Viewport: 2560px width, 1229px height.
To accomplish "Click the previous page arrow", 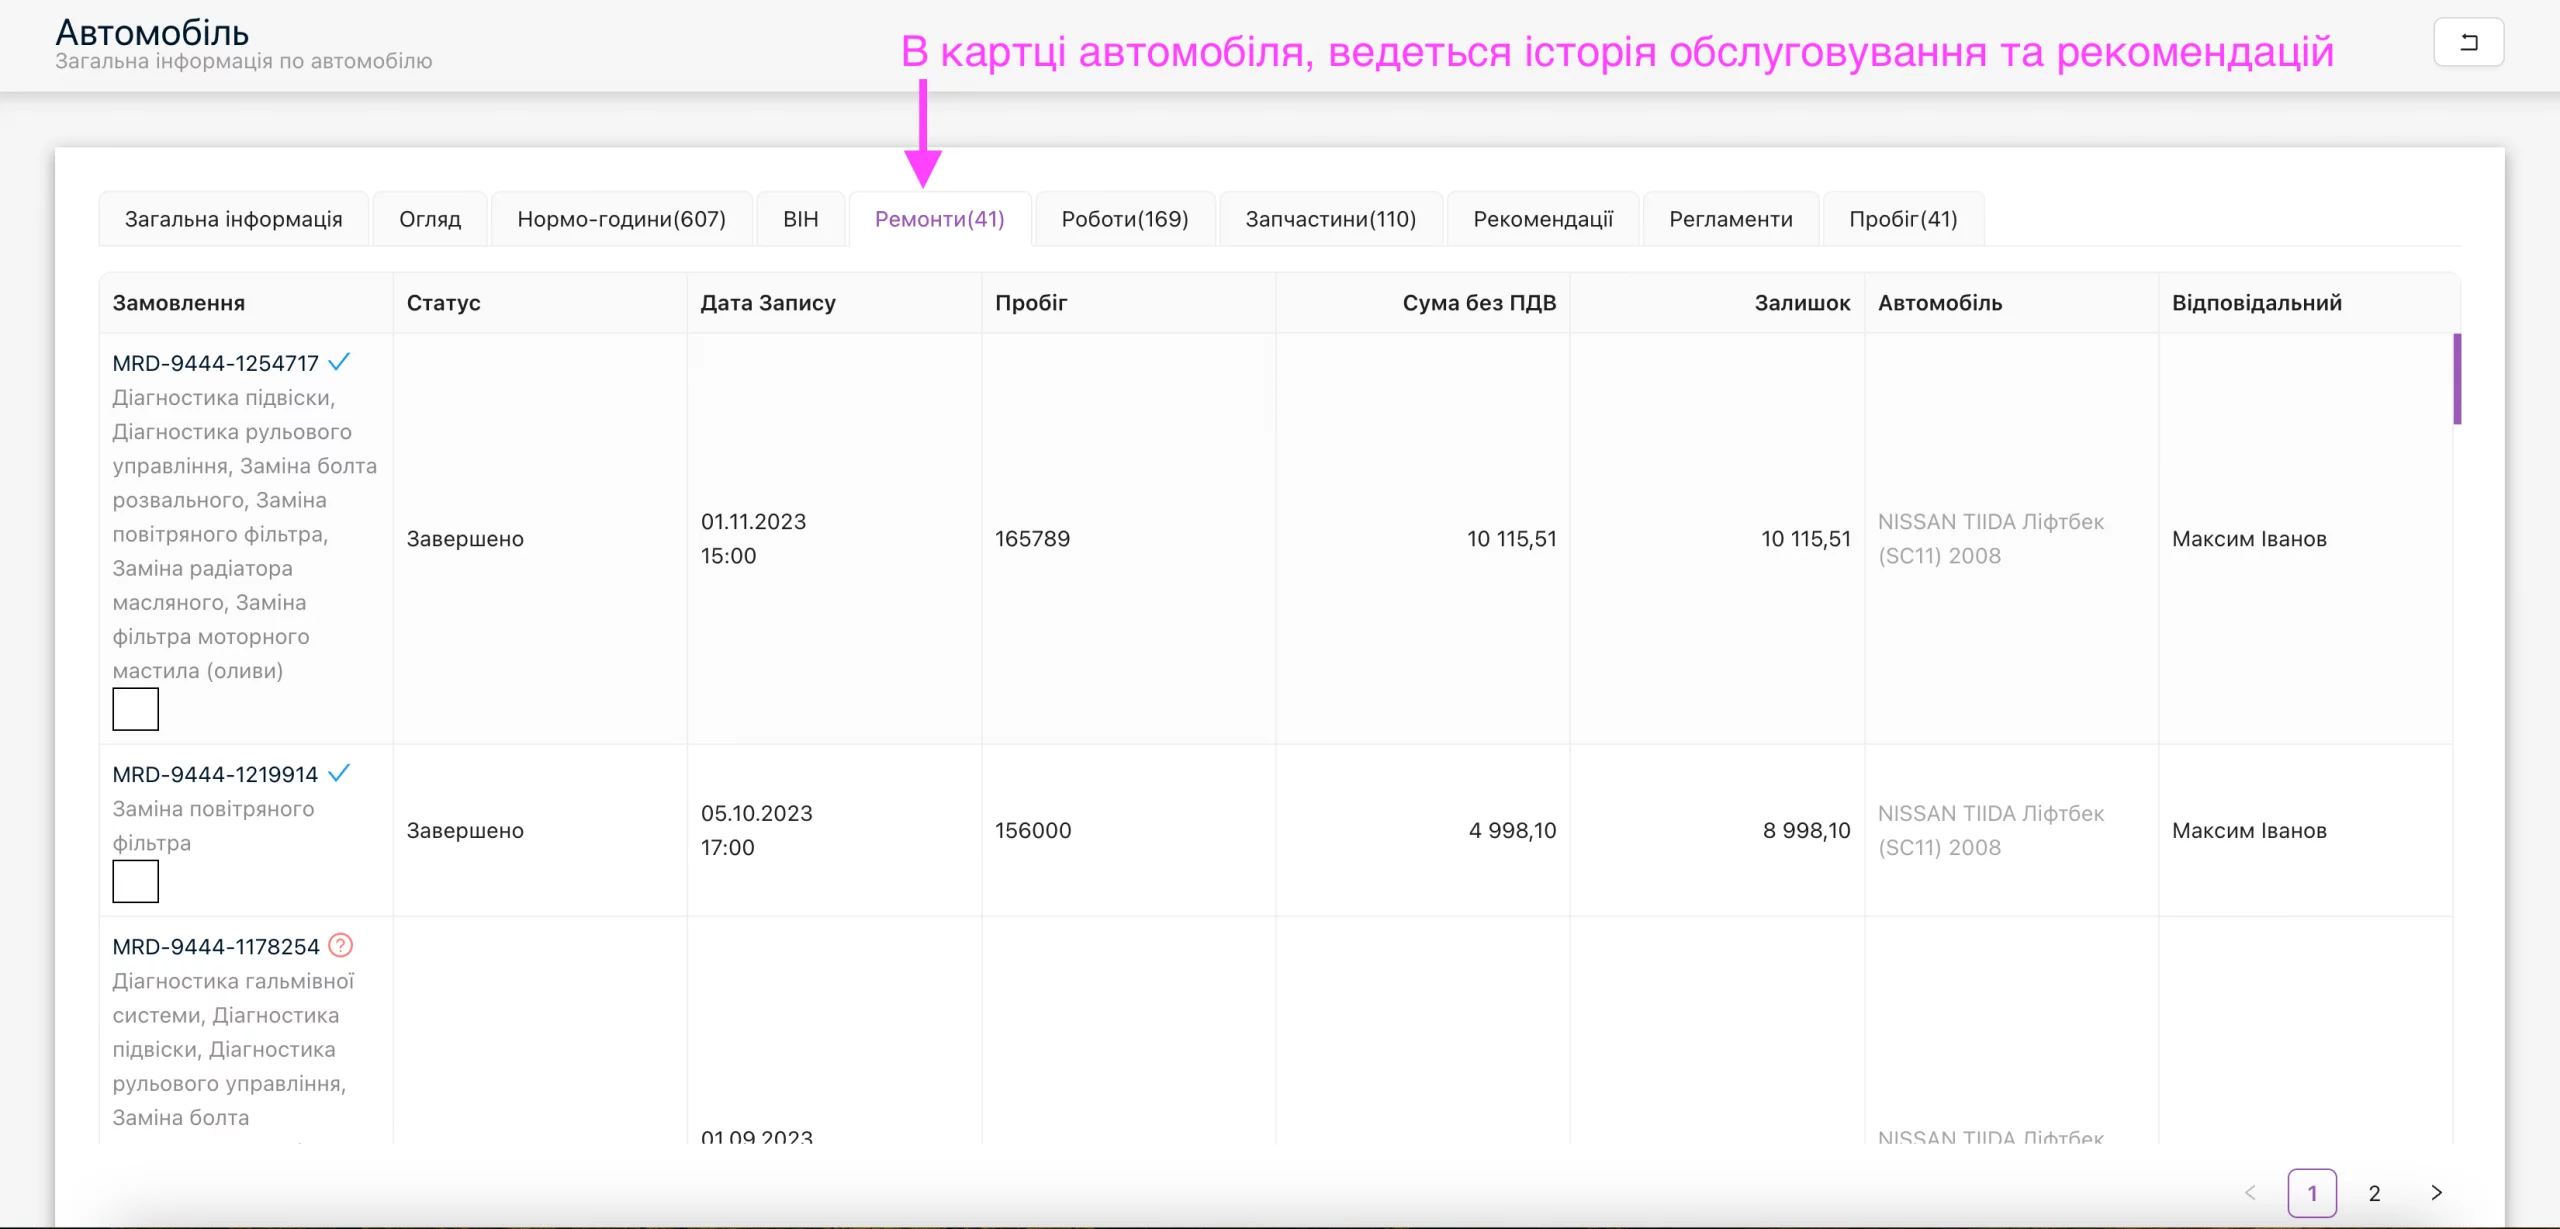I will click(2250, 1192).
